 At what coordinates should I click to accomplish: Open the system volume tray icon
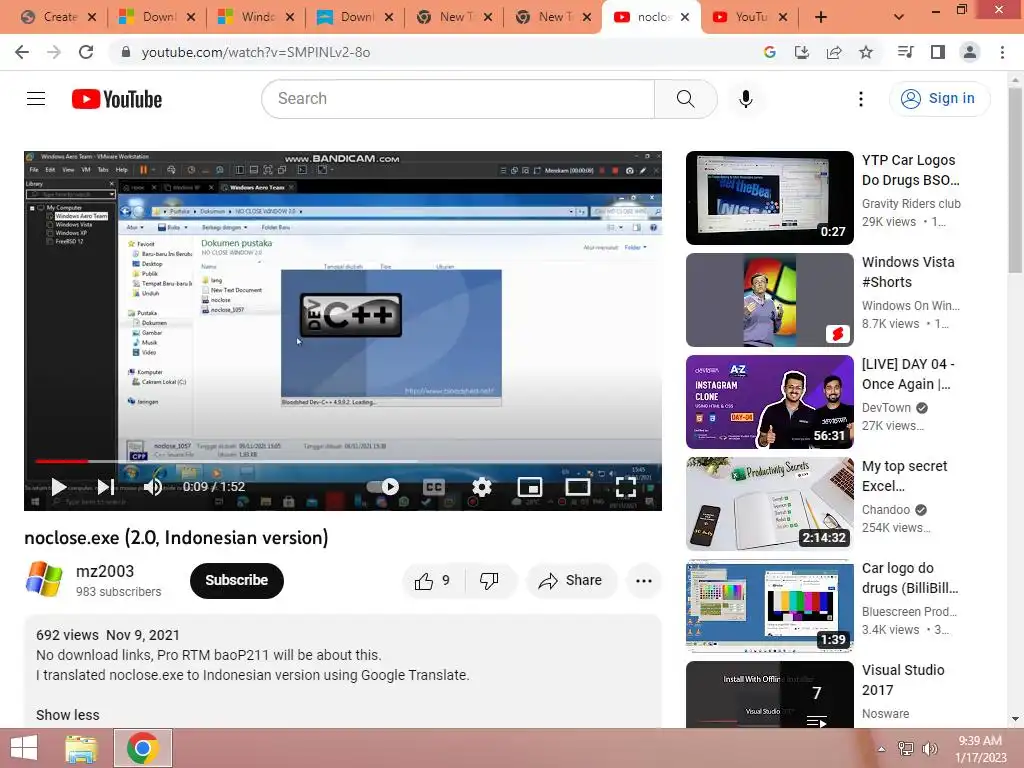[929, 749]
